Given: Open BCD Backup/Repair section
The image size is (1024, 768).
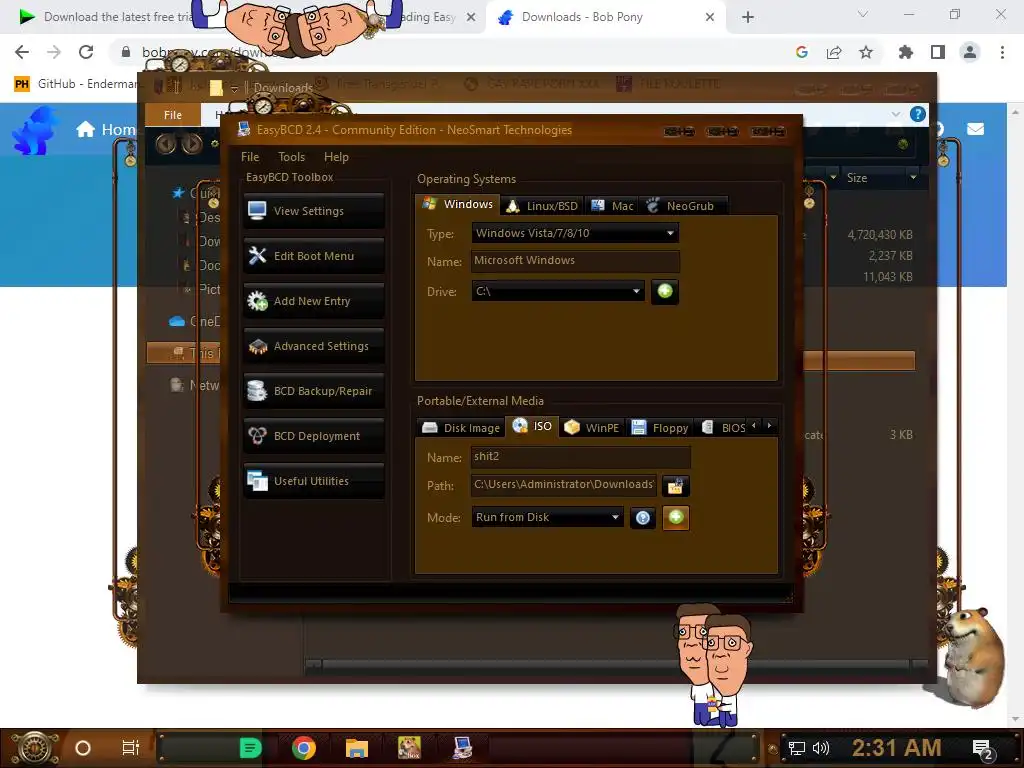Looking at the screenshot, I should pyautogui.click(x=313, y=391).
